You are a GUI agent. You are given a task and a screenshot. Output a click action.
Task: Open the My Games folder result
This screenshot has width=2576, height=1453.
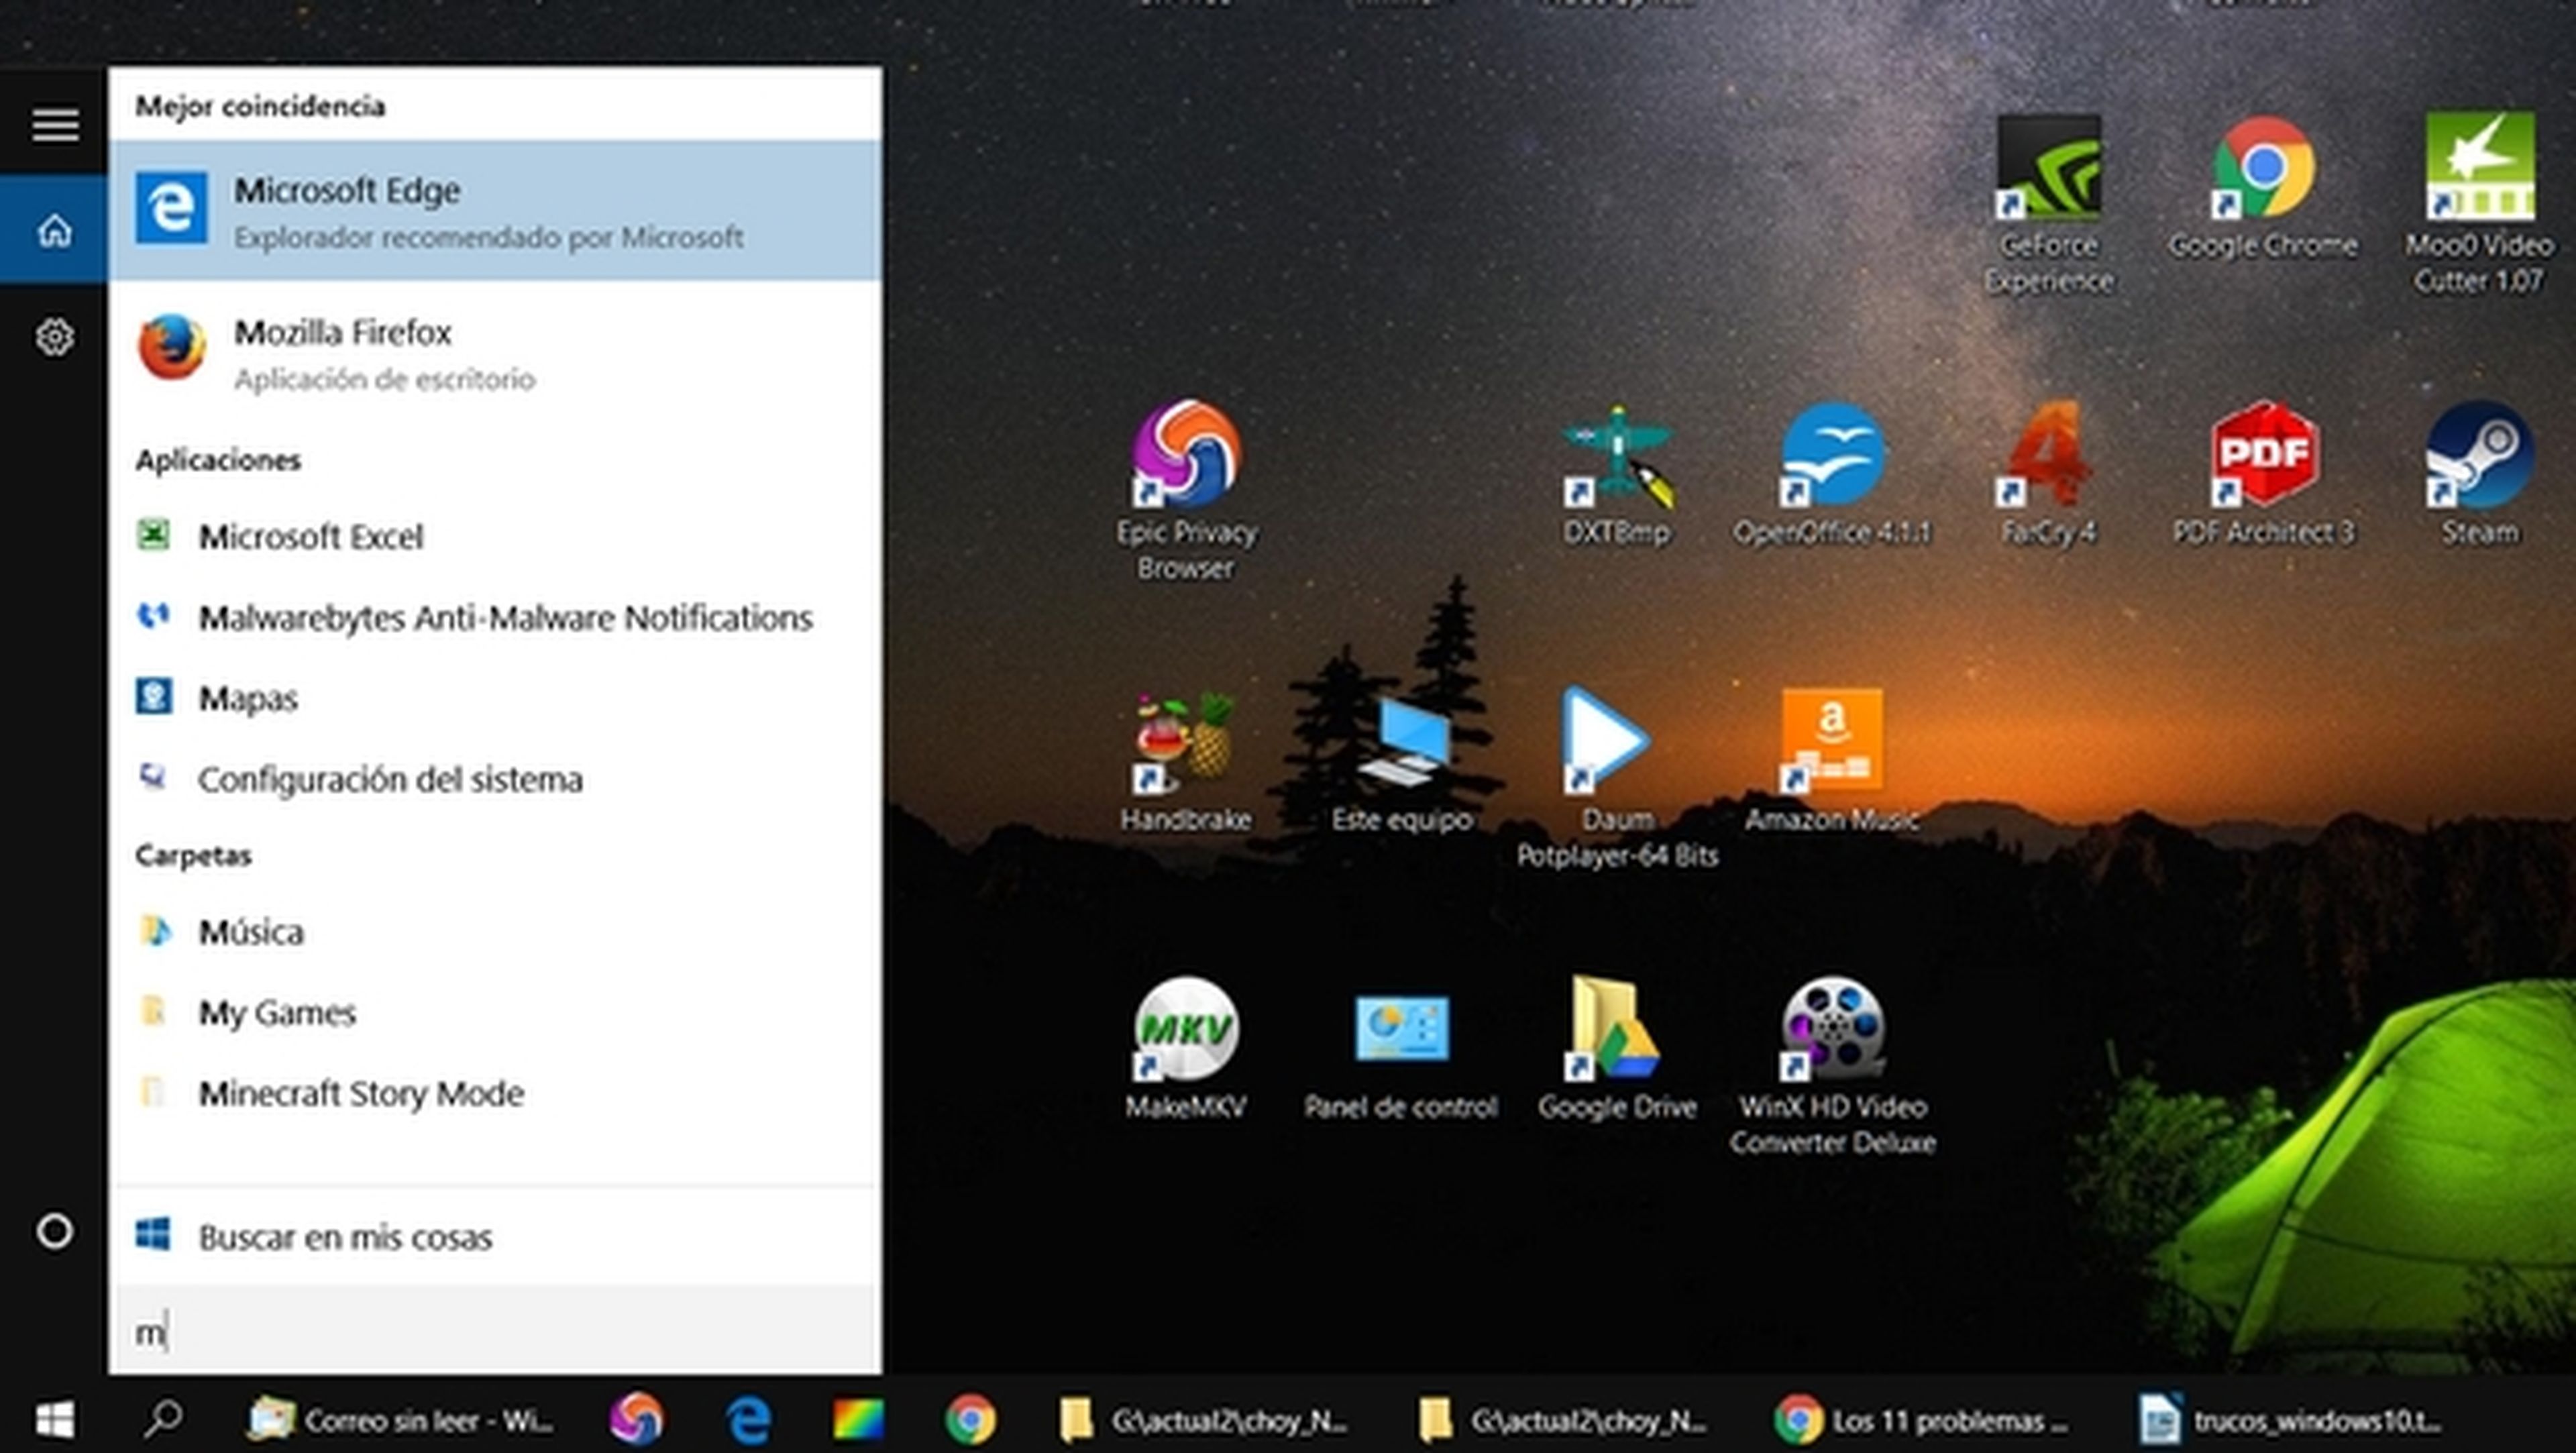click(495, 1013)
